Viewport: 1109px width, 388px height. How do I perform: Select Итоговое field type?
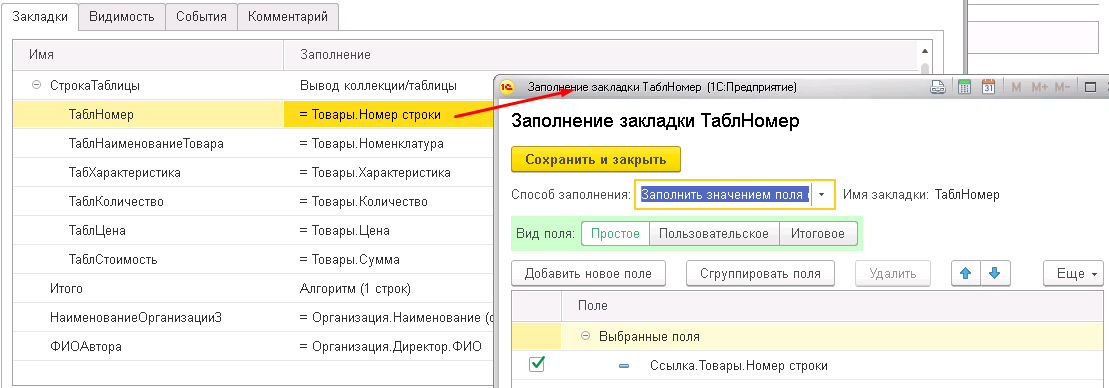pos(818,234)
